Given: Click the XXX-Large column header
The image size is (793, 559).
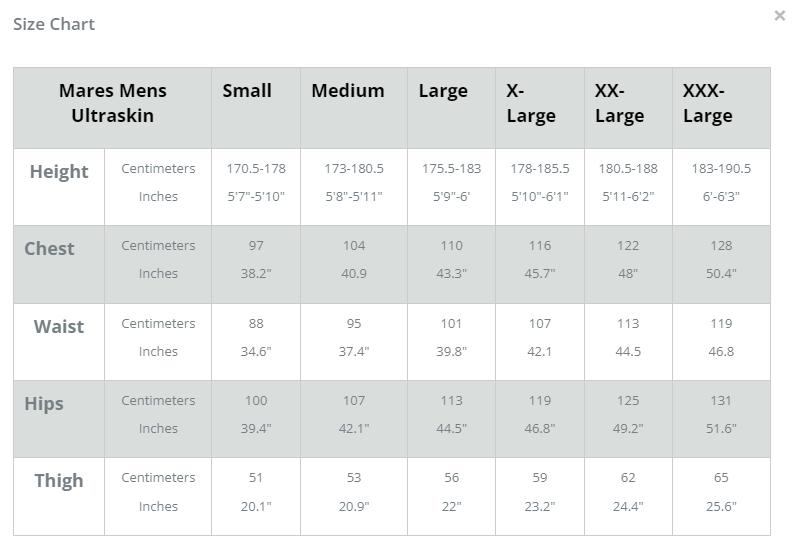Looking at the screenshot, I should coord(708,103).
